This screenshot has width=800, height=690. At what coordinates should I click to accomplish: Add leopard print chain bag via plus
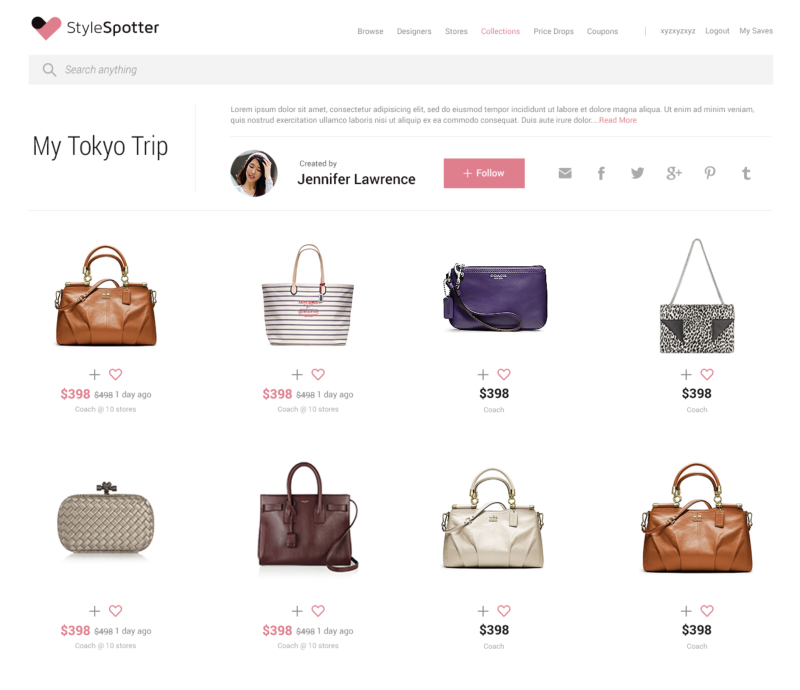[686, 375]
